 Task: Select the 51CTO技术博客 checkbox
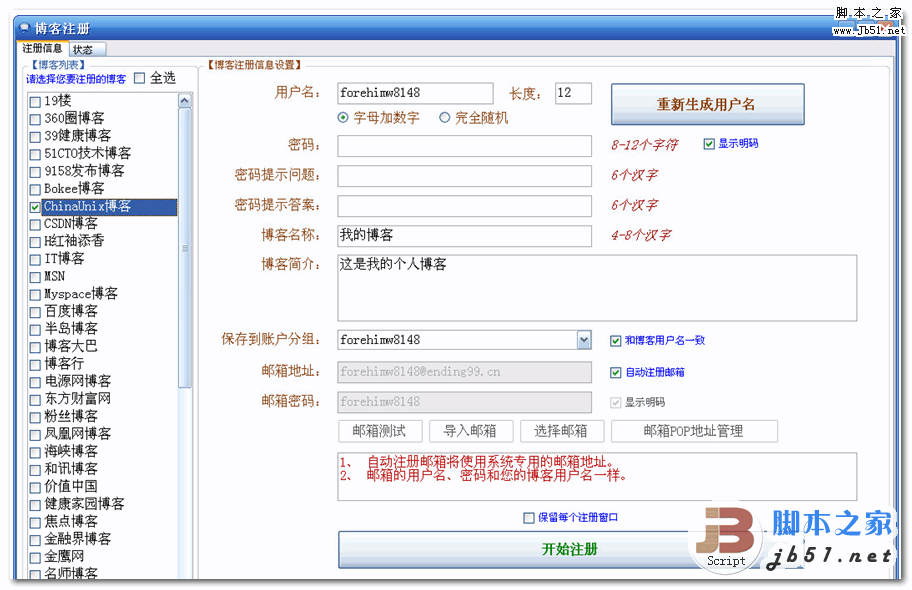[35, 154]
